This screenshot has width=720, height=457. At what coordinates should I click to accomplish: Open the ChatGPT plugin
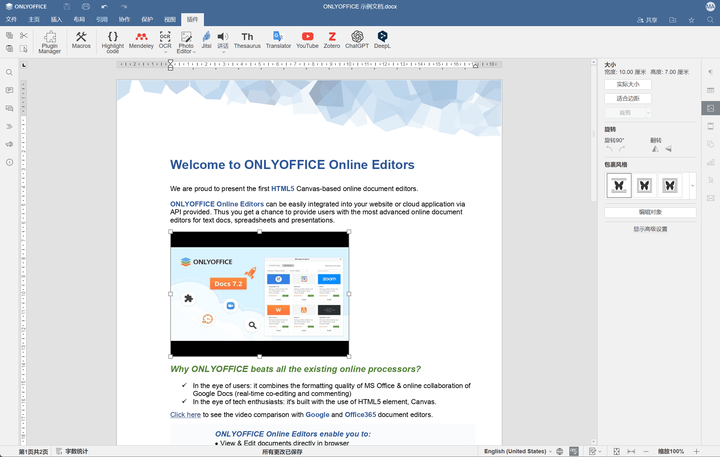(357, 40)
